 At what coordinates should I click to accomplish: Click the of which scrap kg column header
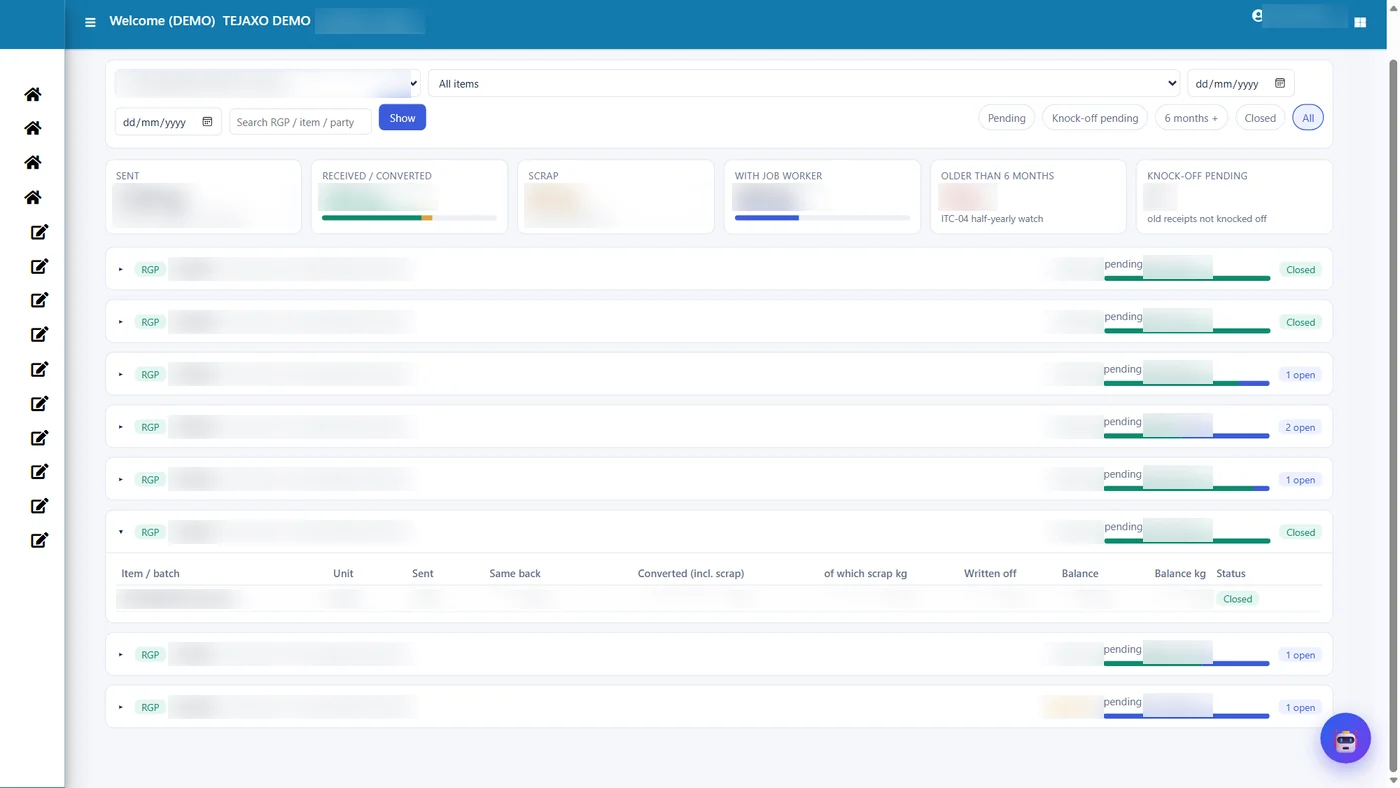click(865, 573)
